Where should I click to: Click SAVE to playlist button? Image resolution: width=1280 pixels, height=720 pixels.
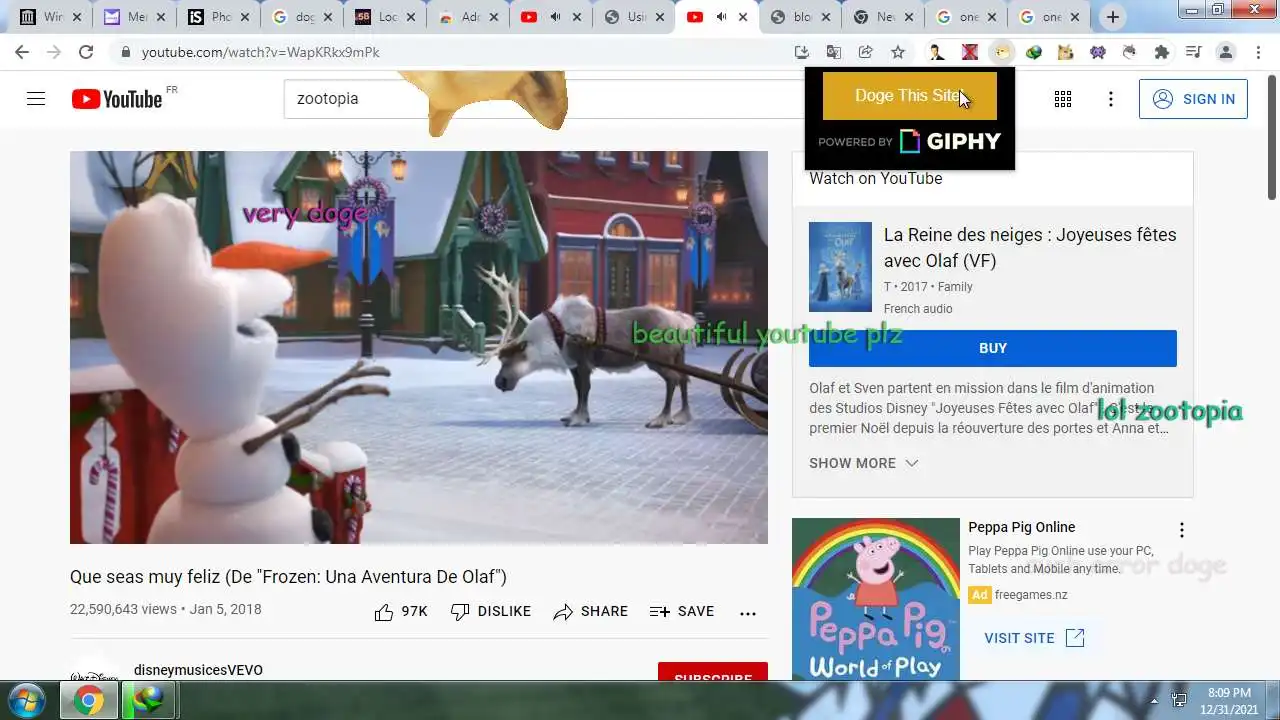pyautogui.click(x=682, y=612)
